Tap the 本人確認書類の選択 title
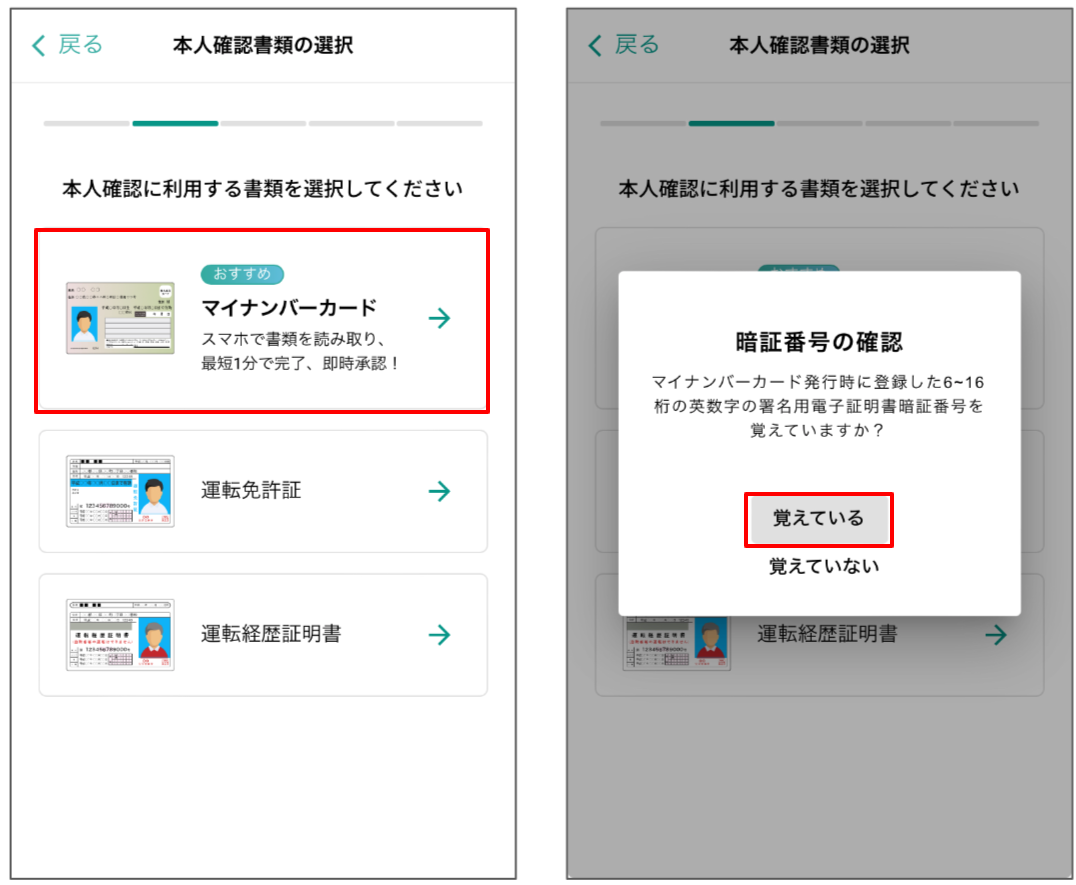The width and height of the screenshot is (1076, 885). (262, 45)
